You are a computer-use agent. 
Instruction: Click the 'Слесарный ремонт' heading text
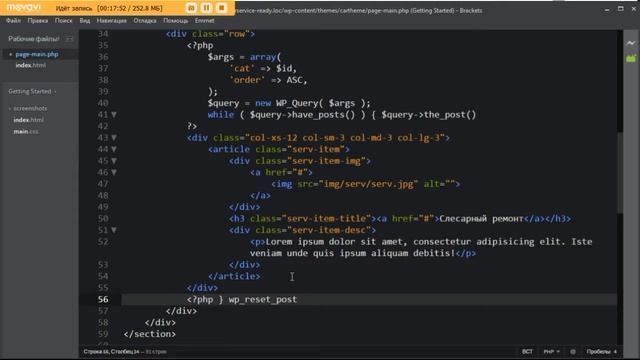pyautogui.click(x=481, y=218)
